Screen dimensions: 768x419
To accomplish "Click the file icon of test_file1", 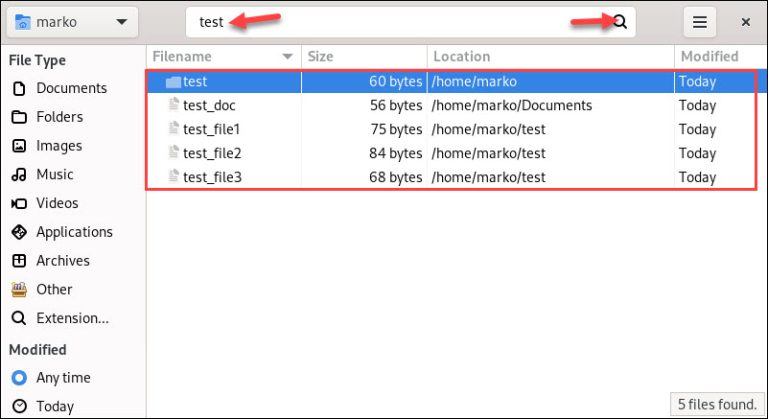I will coord(173,128).
